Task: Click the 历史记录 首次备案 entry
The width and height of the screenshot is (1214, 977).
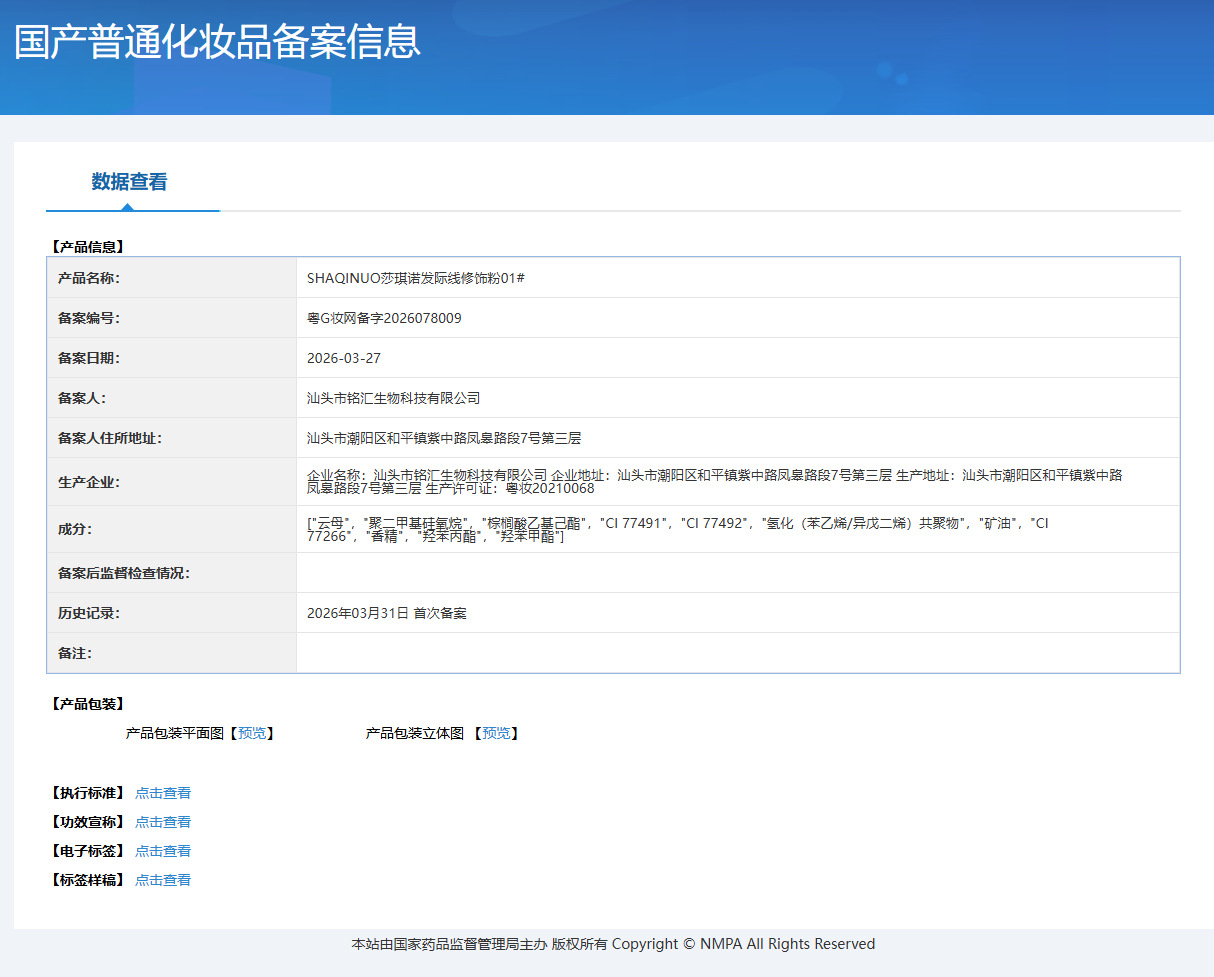Action: click(387, 613)
